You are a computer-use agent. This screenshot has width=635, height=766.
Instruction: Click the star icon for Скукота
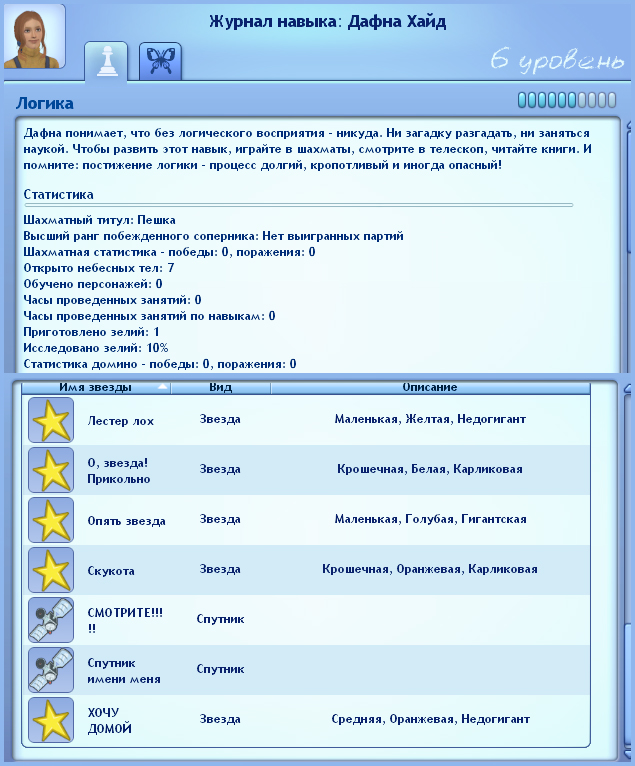click(51, 570)
